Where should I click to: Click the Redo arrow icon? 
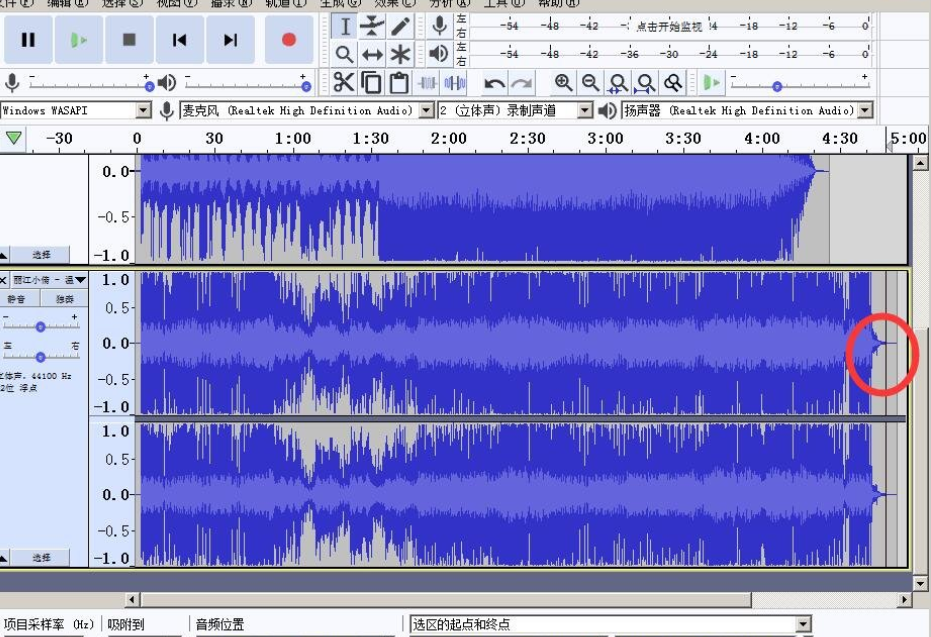[521, 83]
